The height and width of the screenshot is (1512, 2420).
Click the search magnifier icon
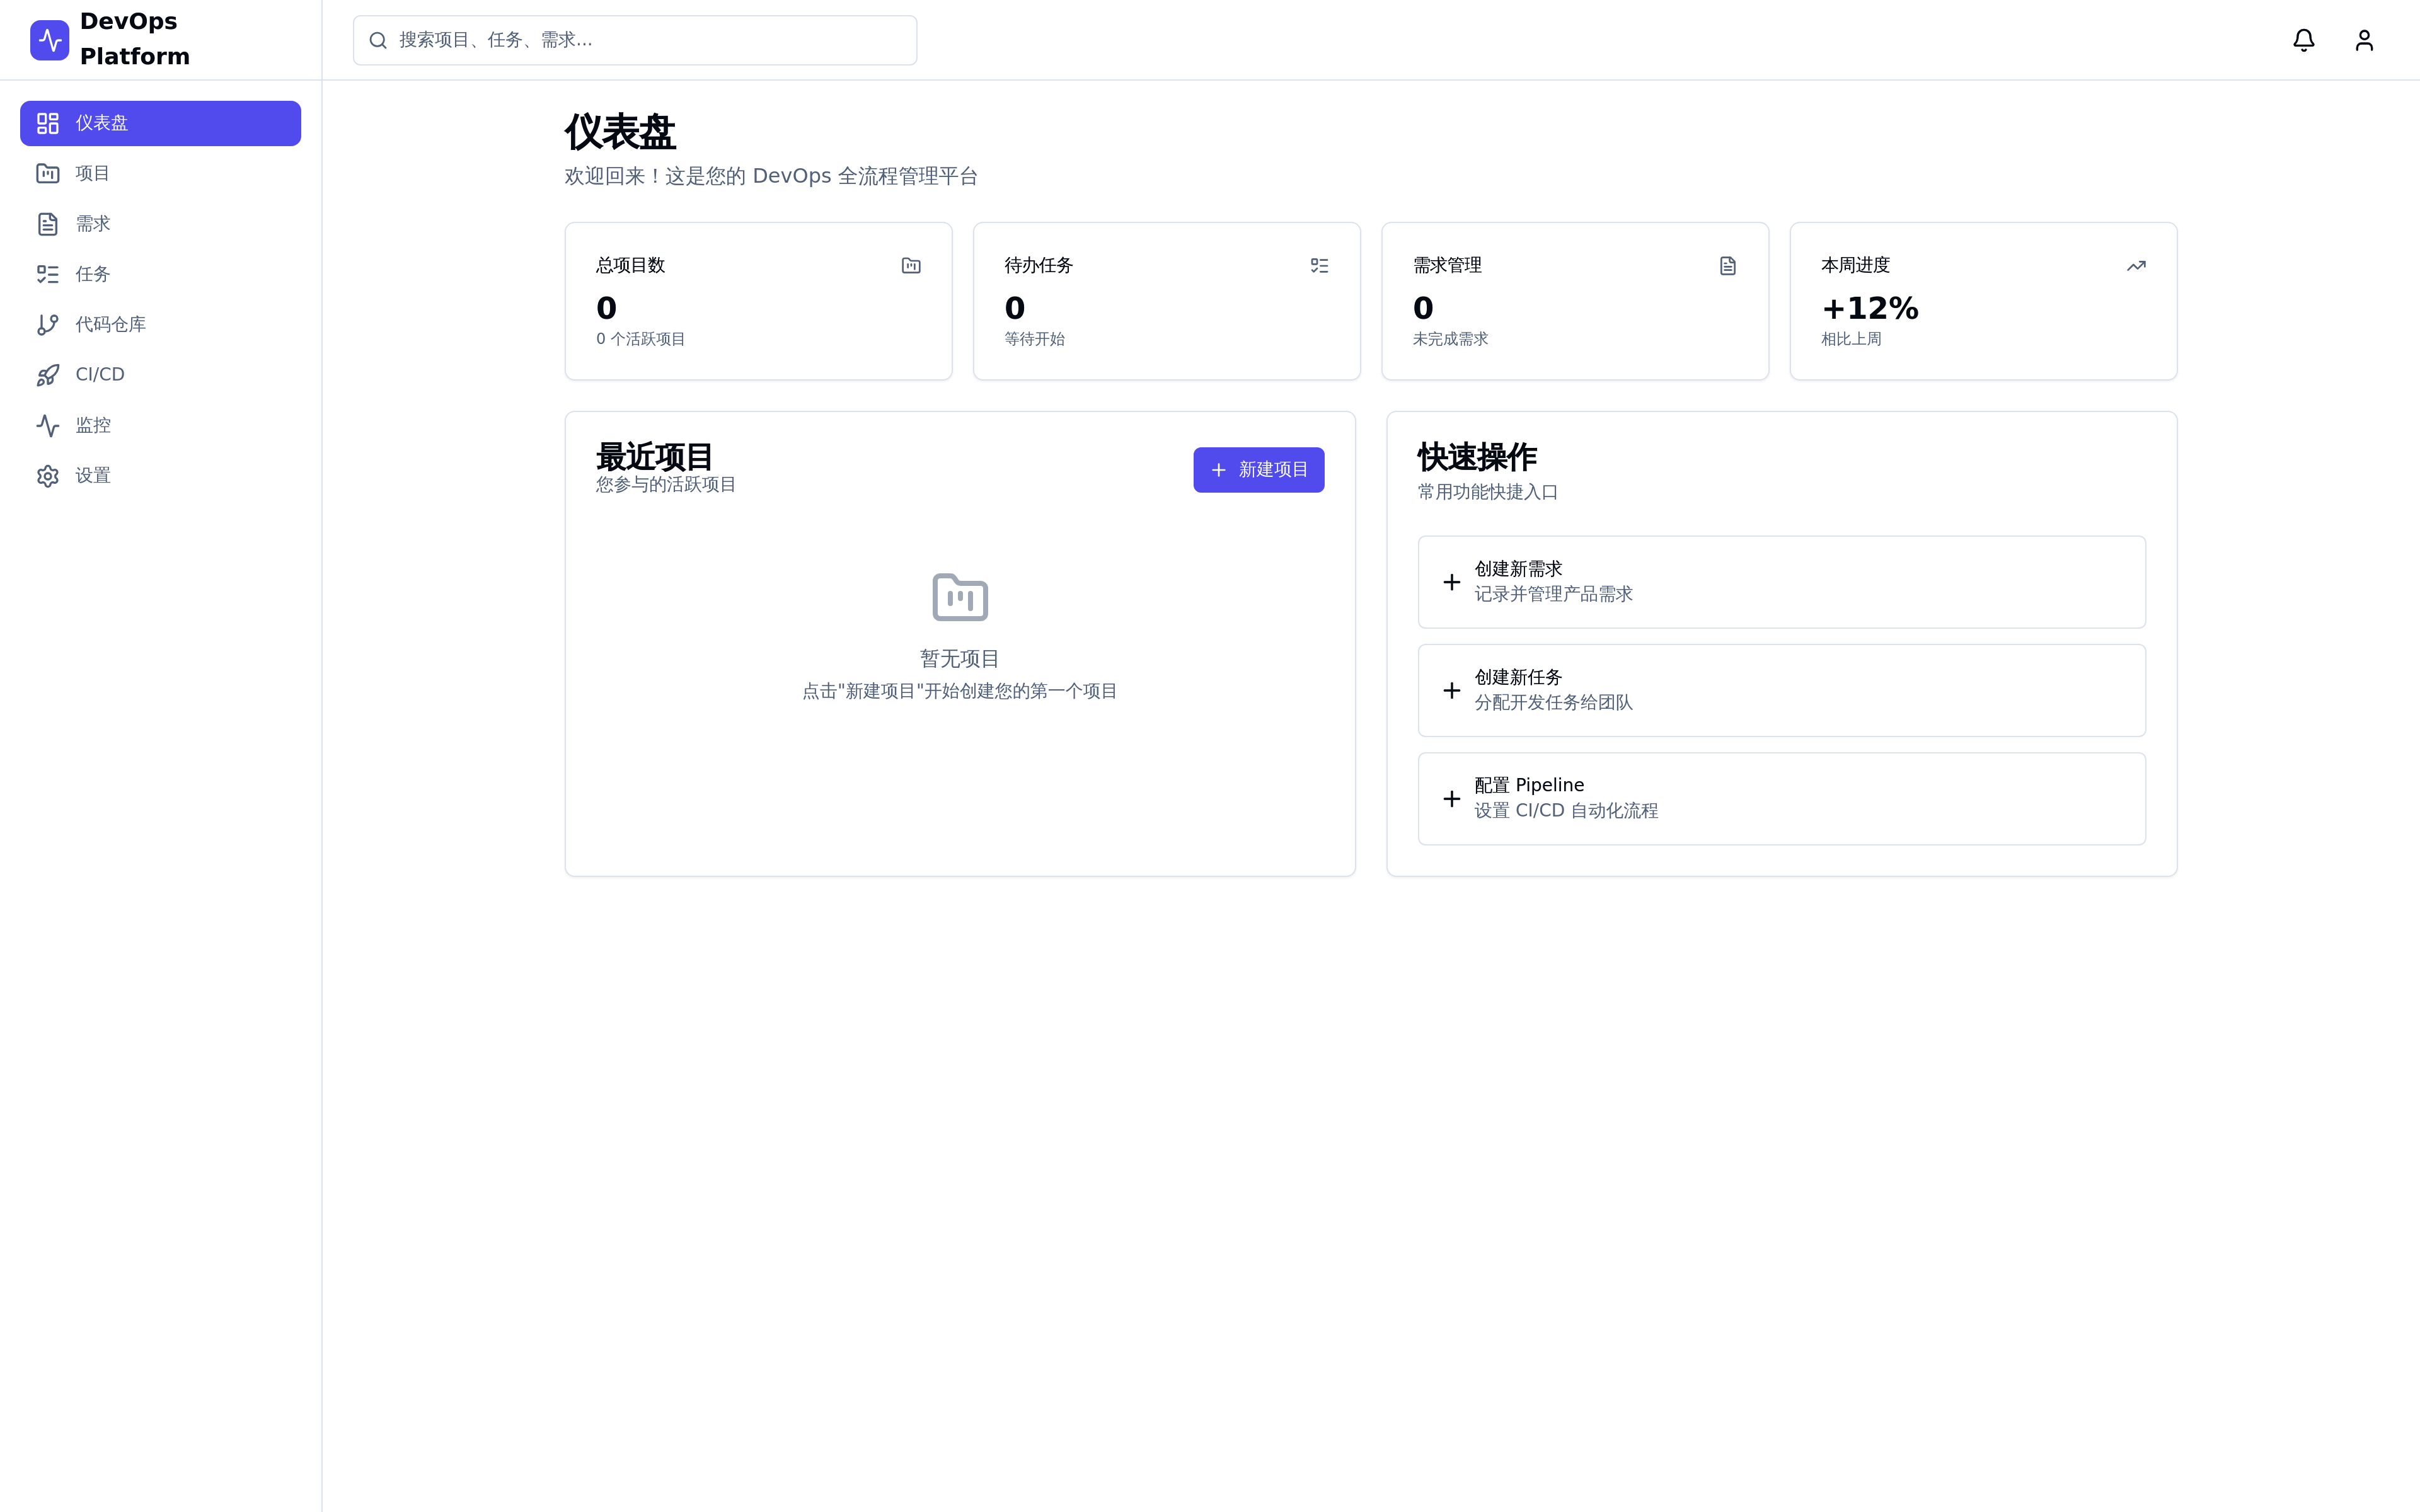(x=378, y=40)
